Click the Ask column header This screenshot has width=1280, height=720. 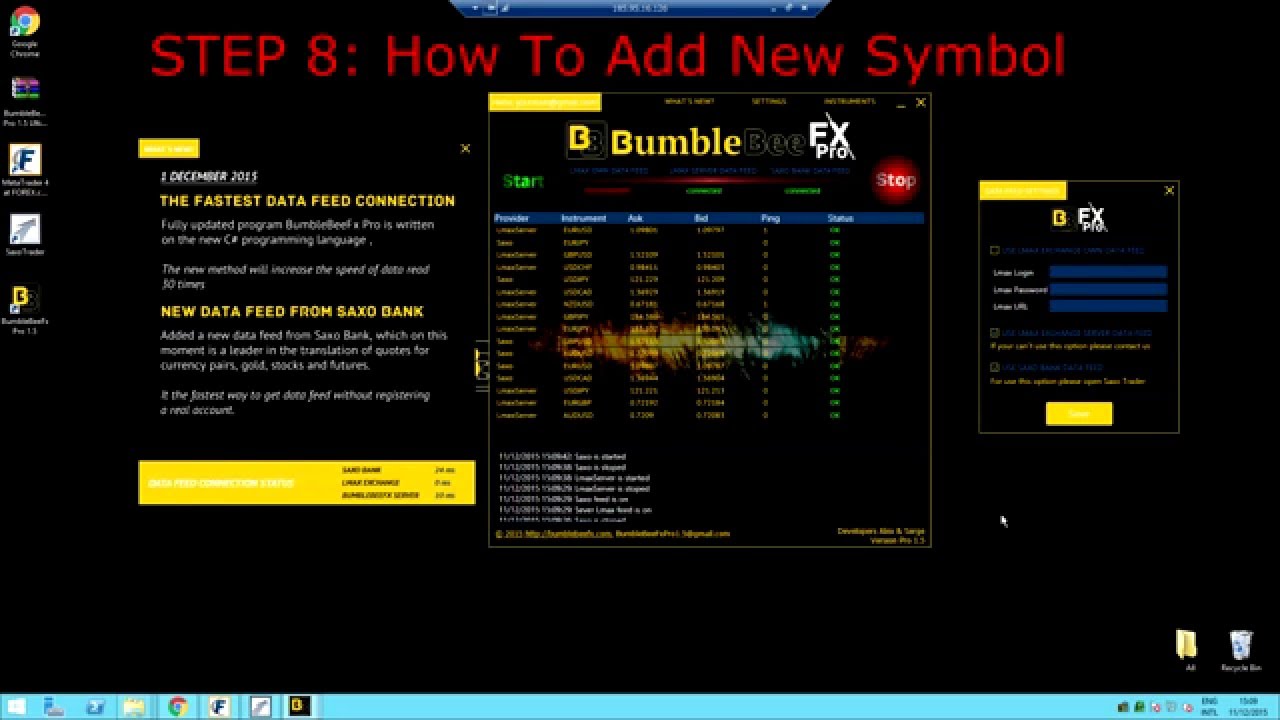[x=635, y=218]
